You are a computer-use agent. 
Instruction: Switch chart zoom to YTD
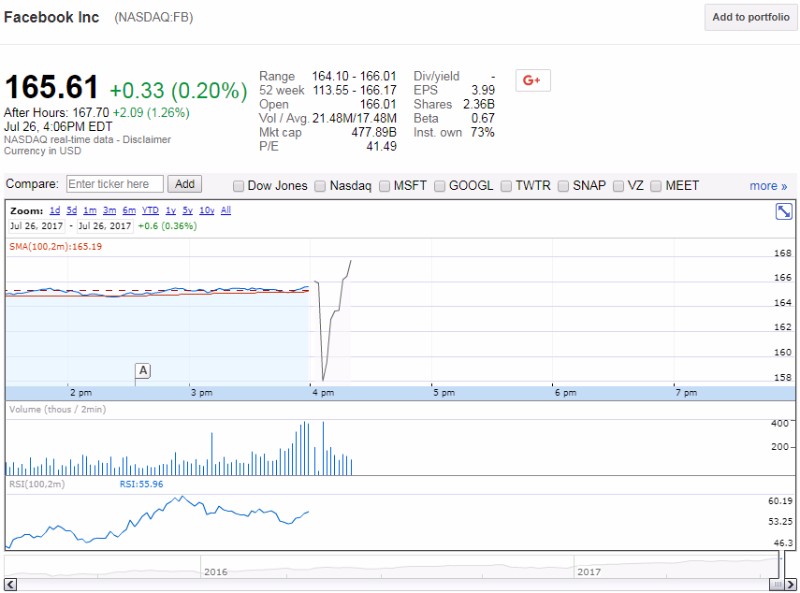point(150,210)
